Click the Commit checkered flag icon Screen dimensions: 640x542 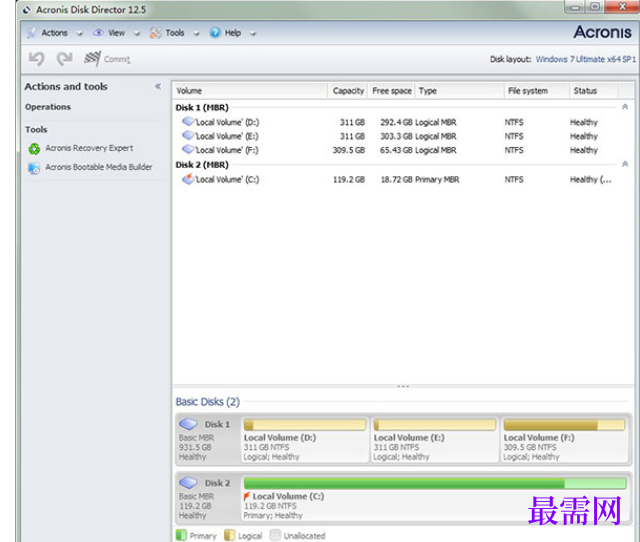pos(92,59)
